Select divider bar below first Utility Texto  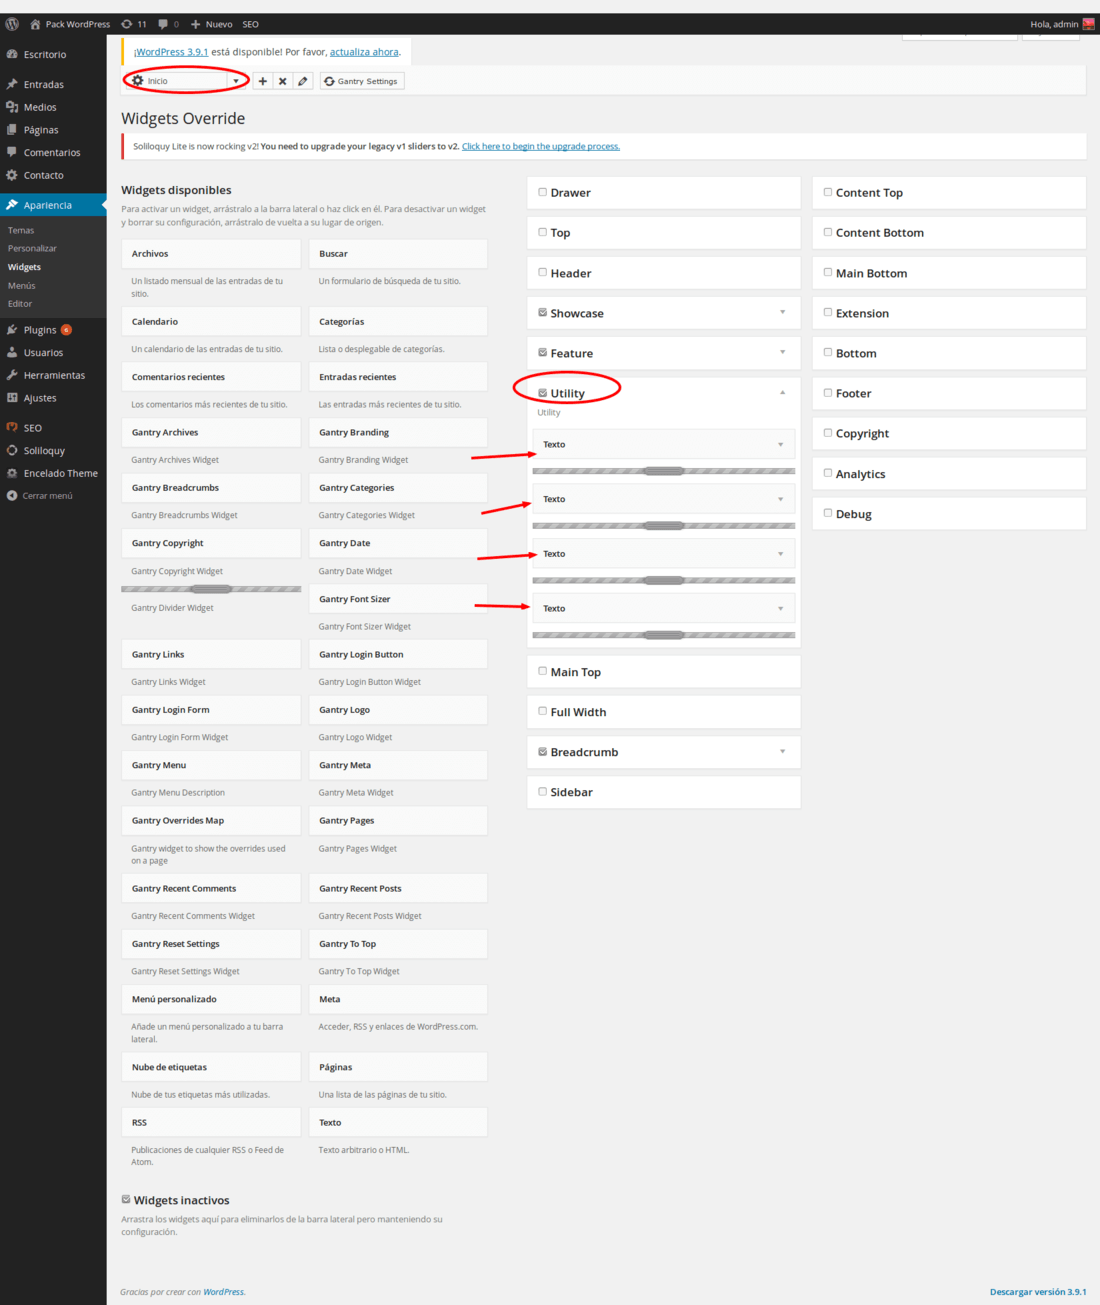[664, 471]
